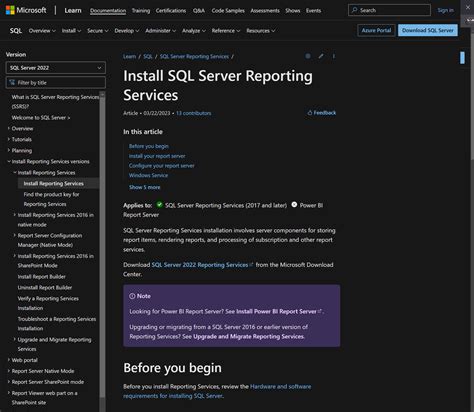Click the theme/add-to-collection circle icon
Screen dimensions: 474x412
point(308,56)
